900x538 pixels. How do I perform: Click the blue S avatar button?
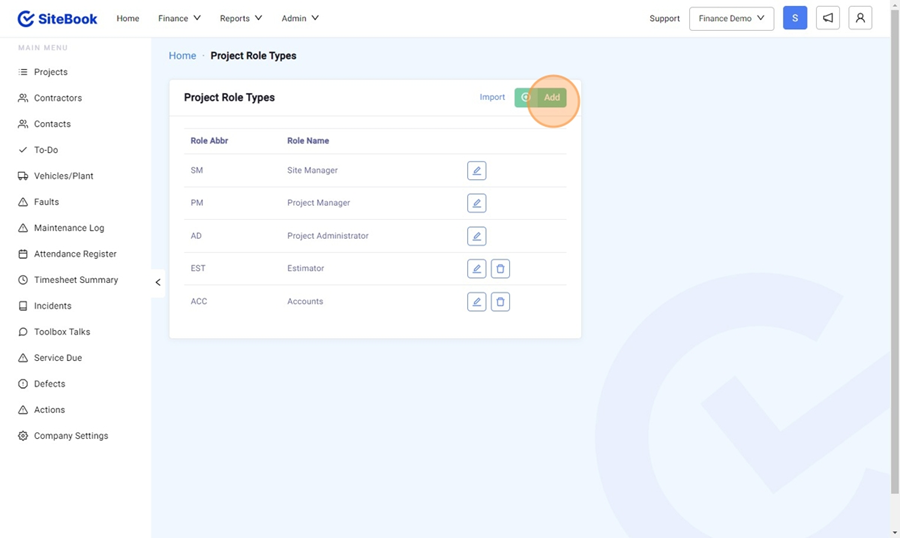tap(795, 18)
